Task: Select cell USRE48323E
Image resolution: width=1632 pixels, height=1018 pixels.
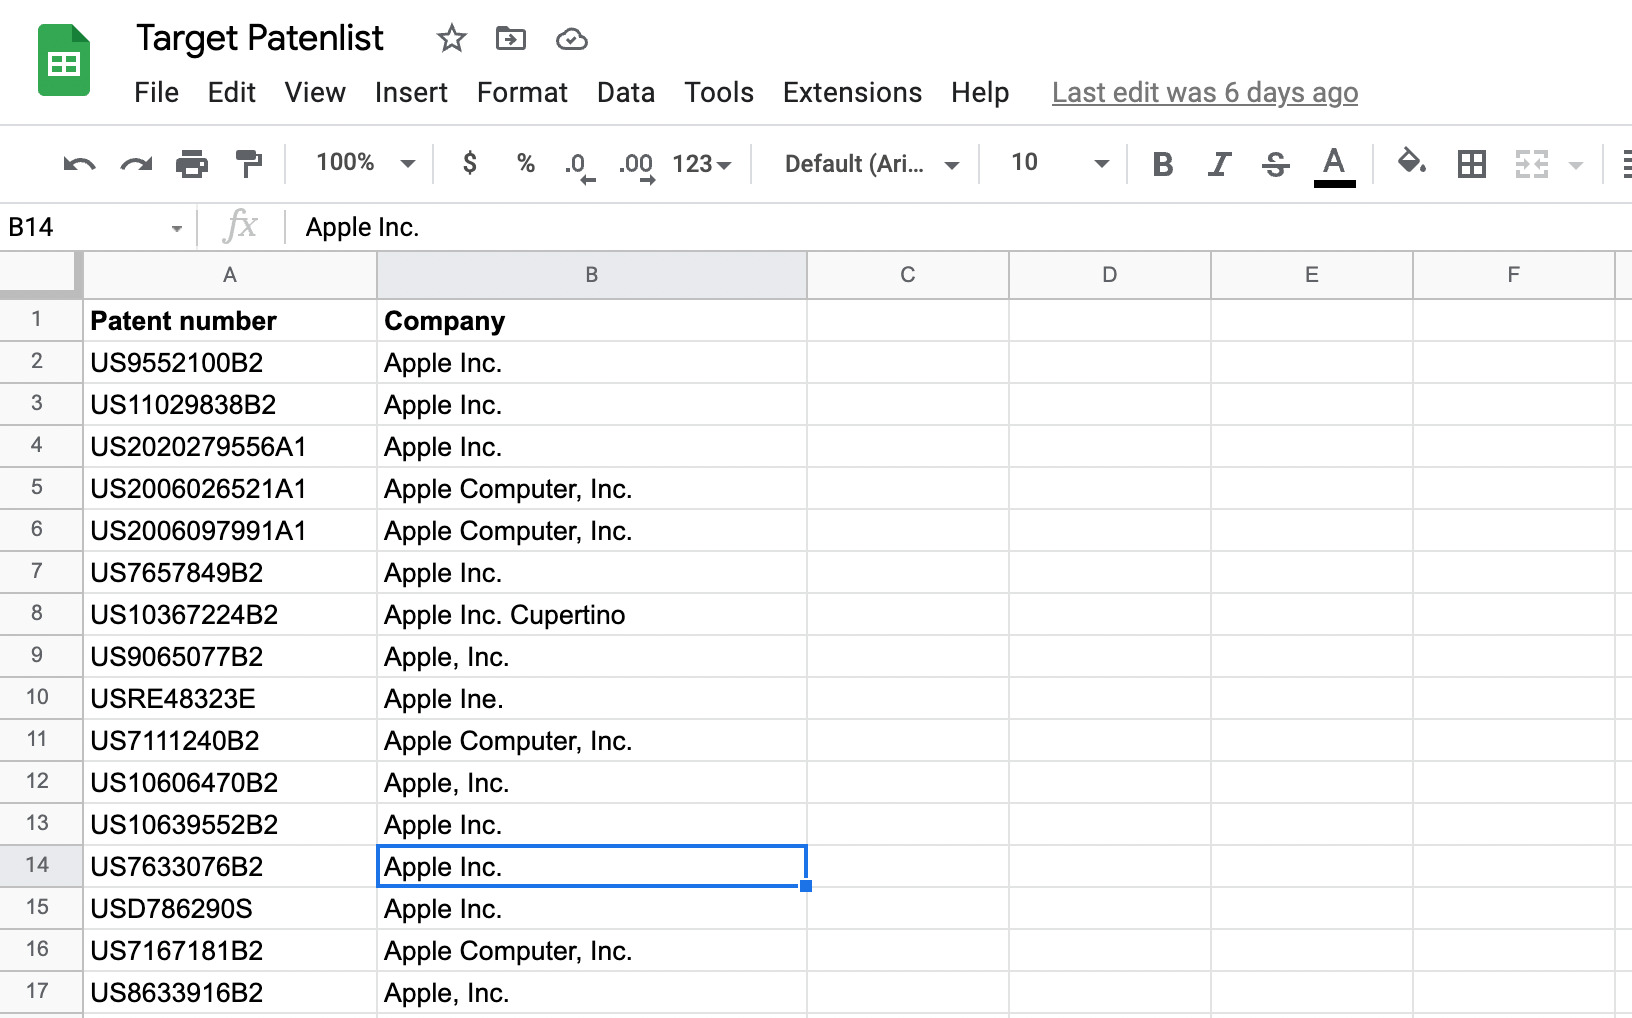Action: click(230, 699)
